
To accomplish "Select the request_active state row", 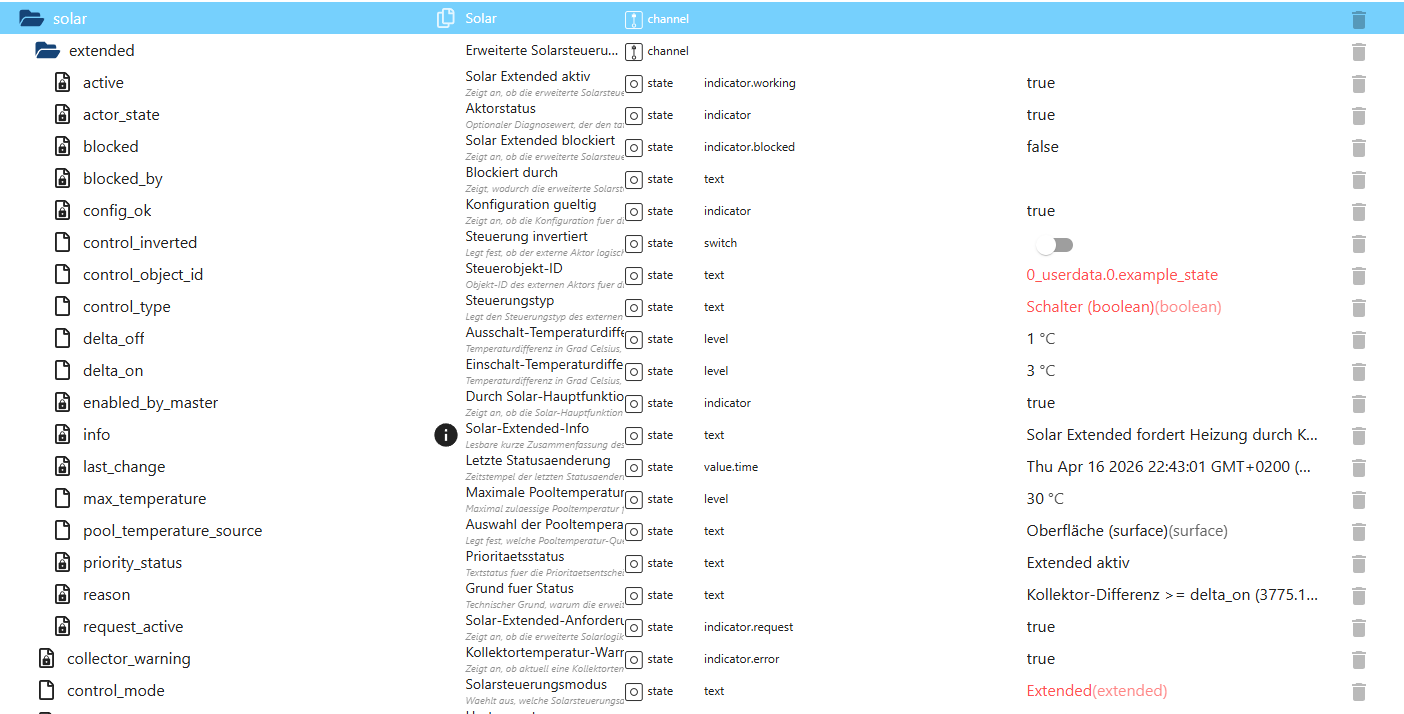I will click(x=133, y=627).
